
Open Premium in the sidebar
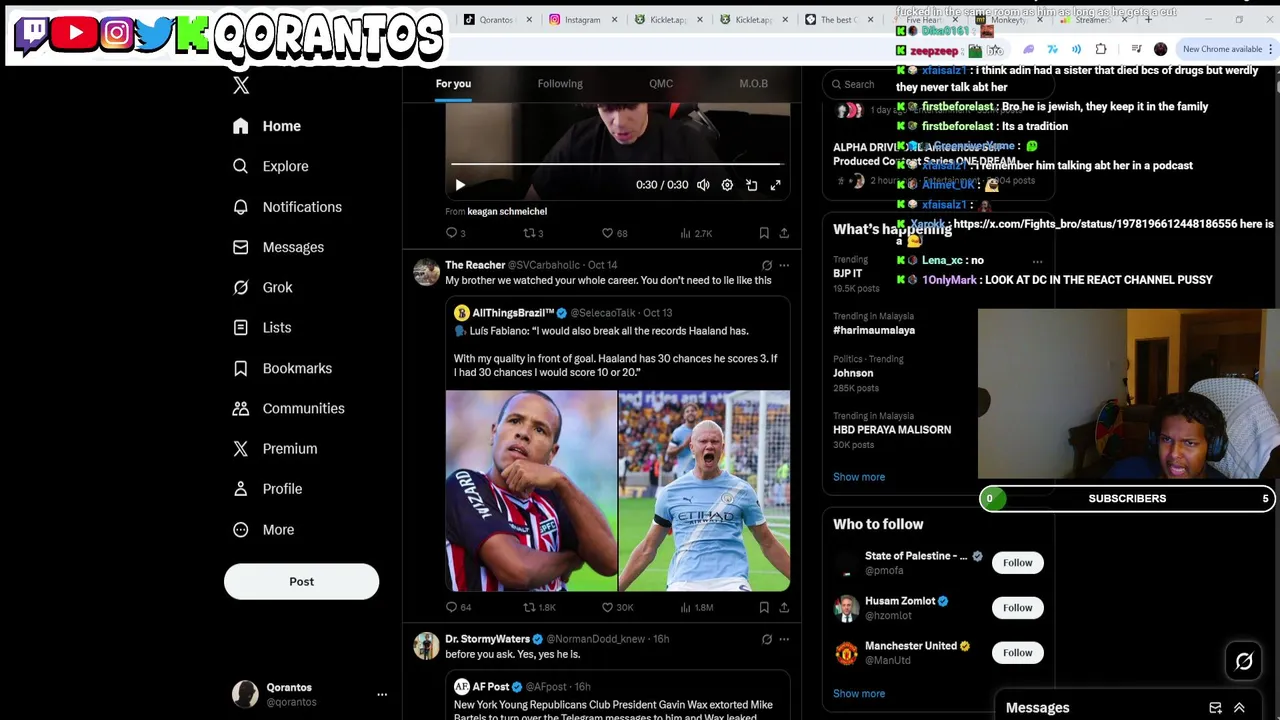(275, 448)
